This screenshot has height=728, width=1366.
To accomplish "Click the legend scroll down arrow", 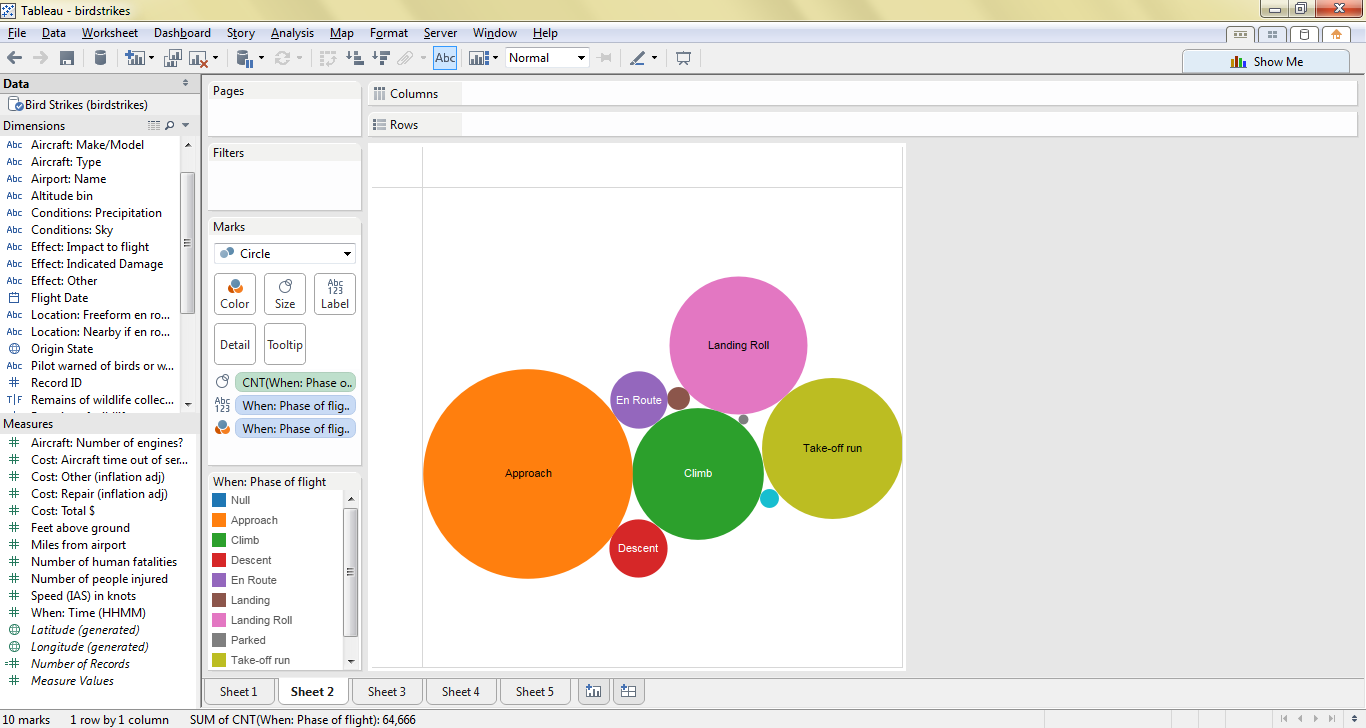I will coord(350,661).
